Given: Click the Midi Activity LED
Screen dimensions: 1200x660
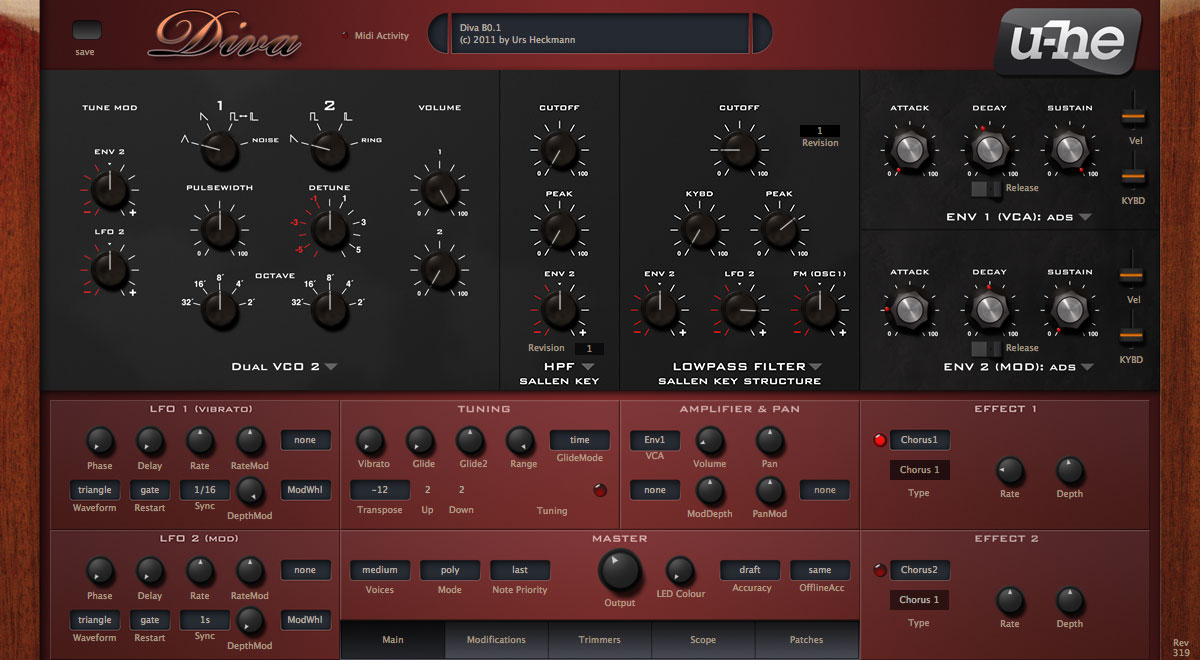Looking at the screenshot, I should pos(345,35).
